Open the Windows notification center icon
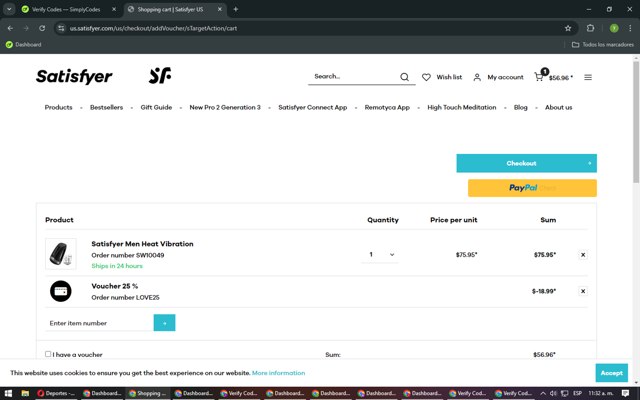This screenshot has height=400, width=640. (625, 393)
